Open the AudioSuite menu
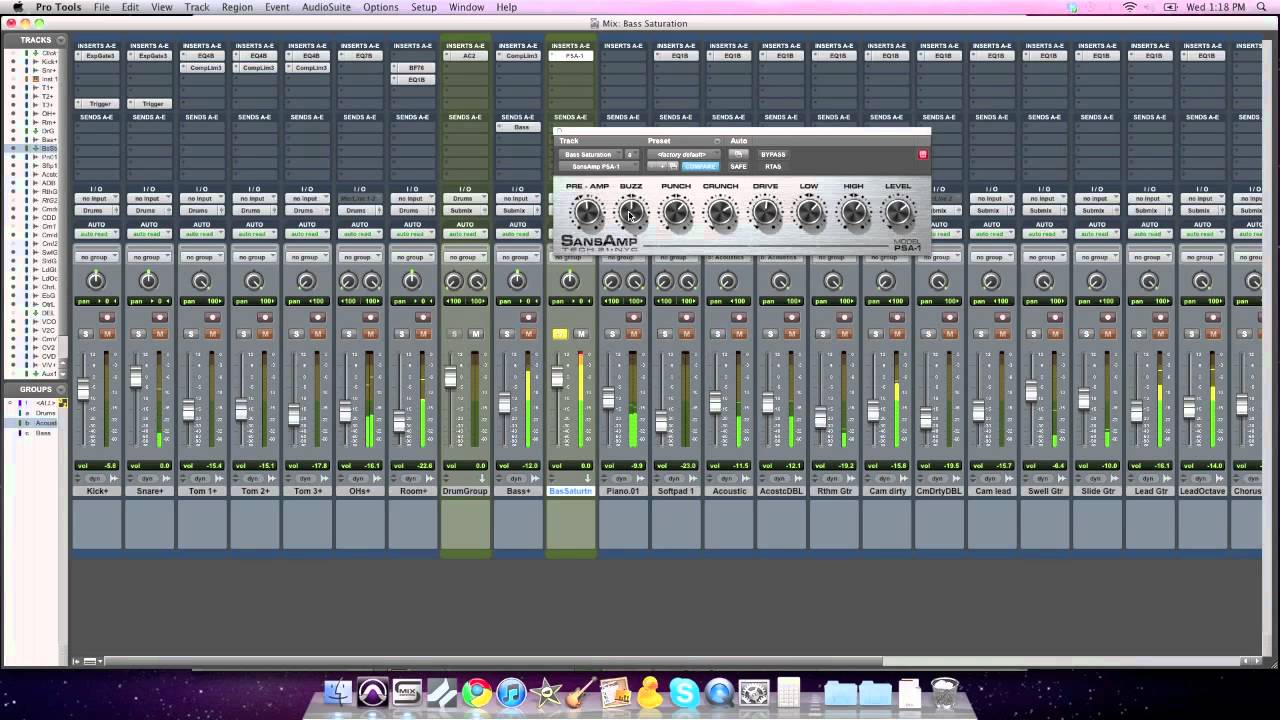 [x=326, y=7]
